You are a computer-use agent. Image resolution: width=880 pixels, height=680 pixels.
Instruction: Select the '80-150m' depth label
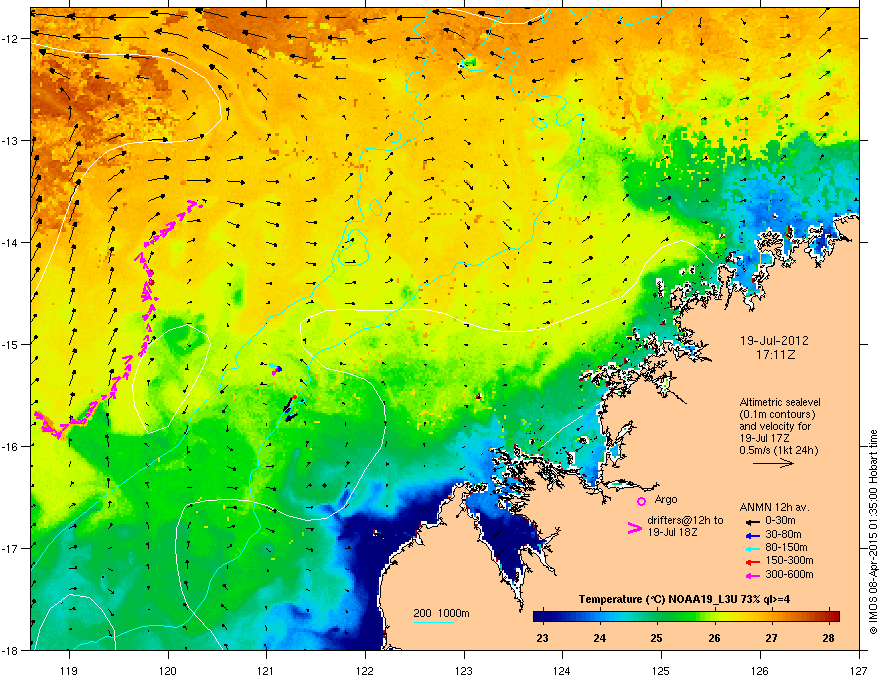pos(786,547)
